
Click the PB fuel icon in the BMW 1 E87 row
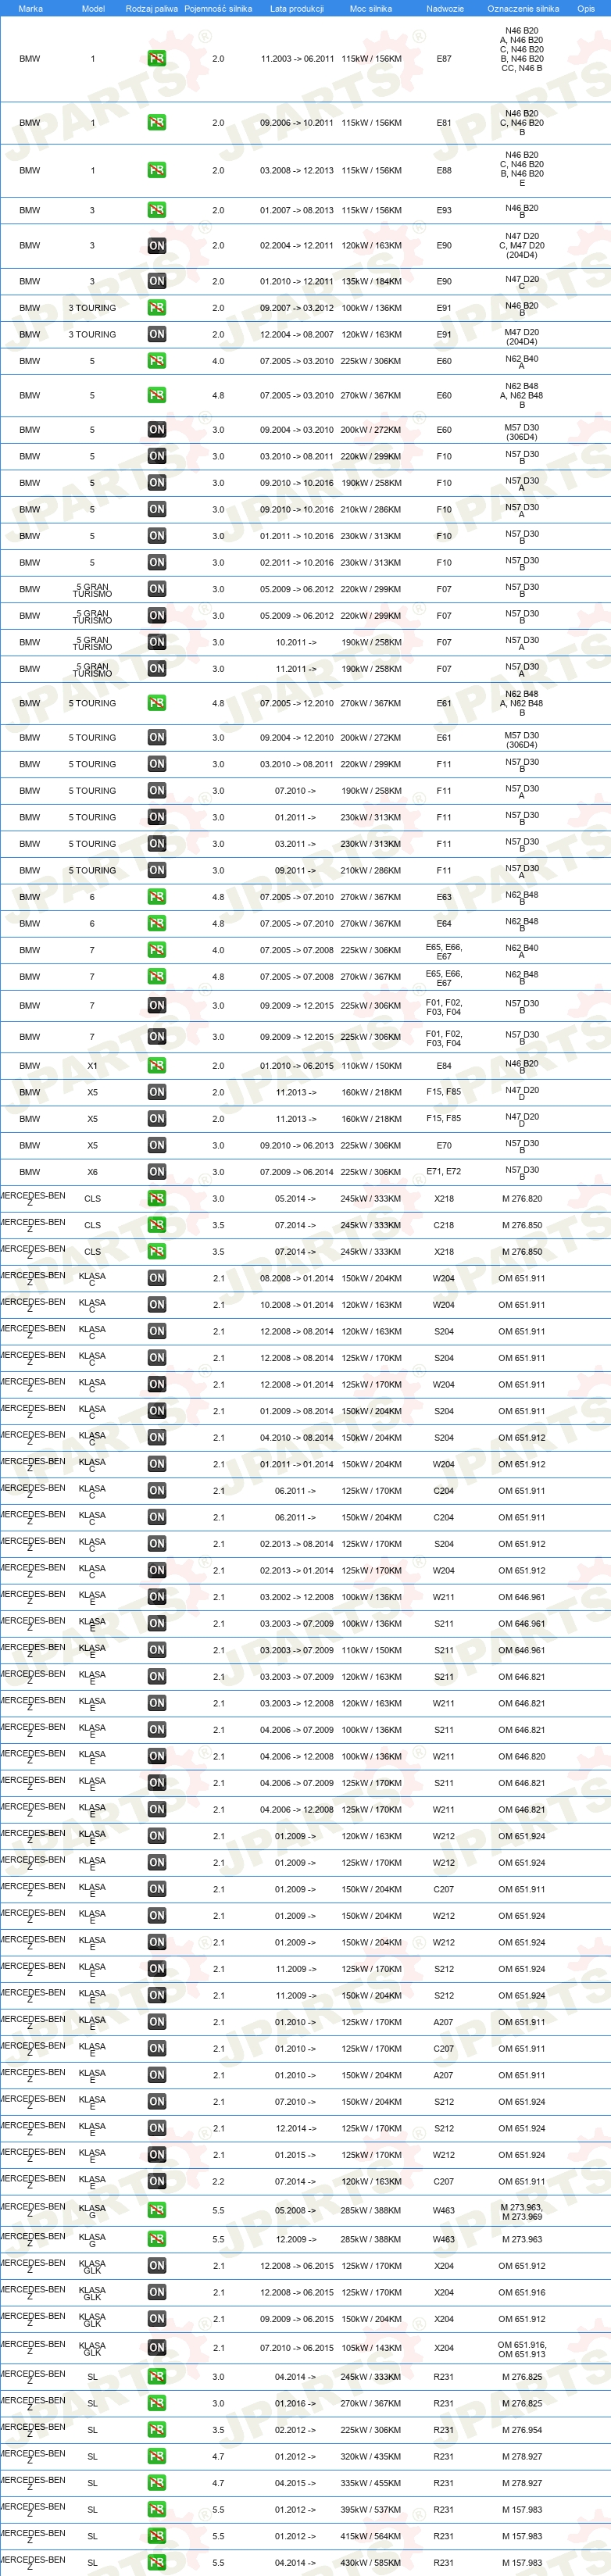tap(157, 59)
